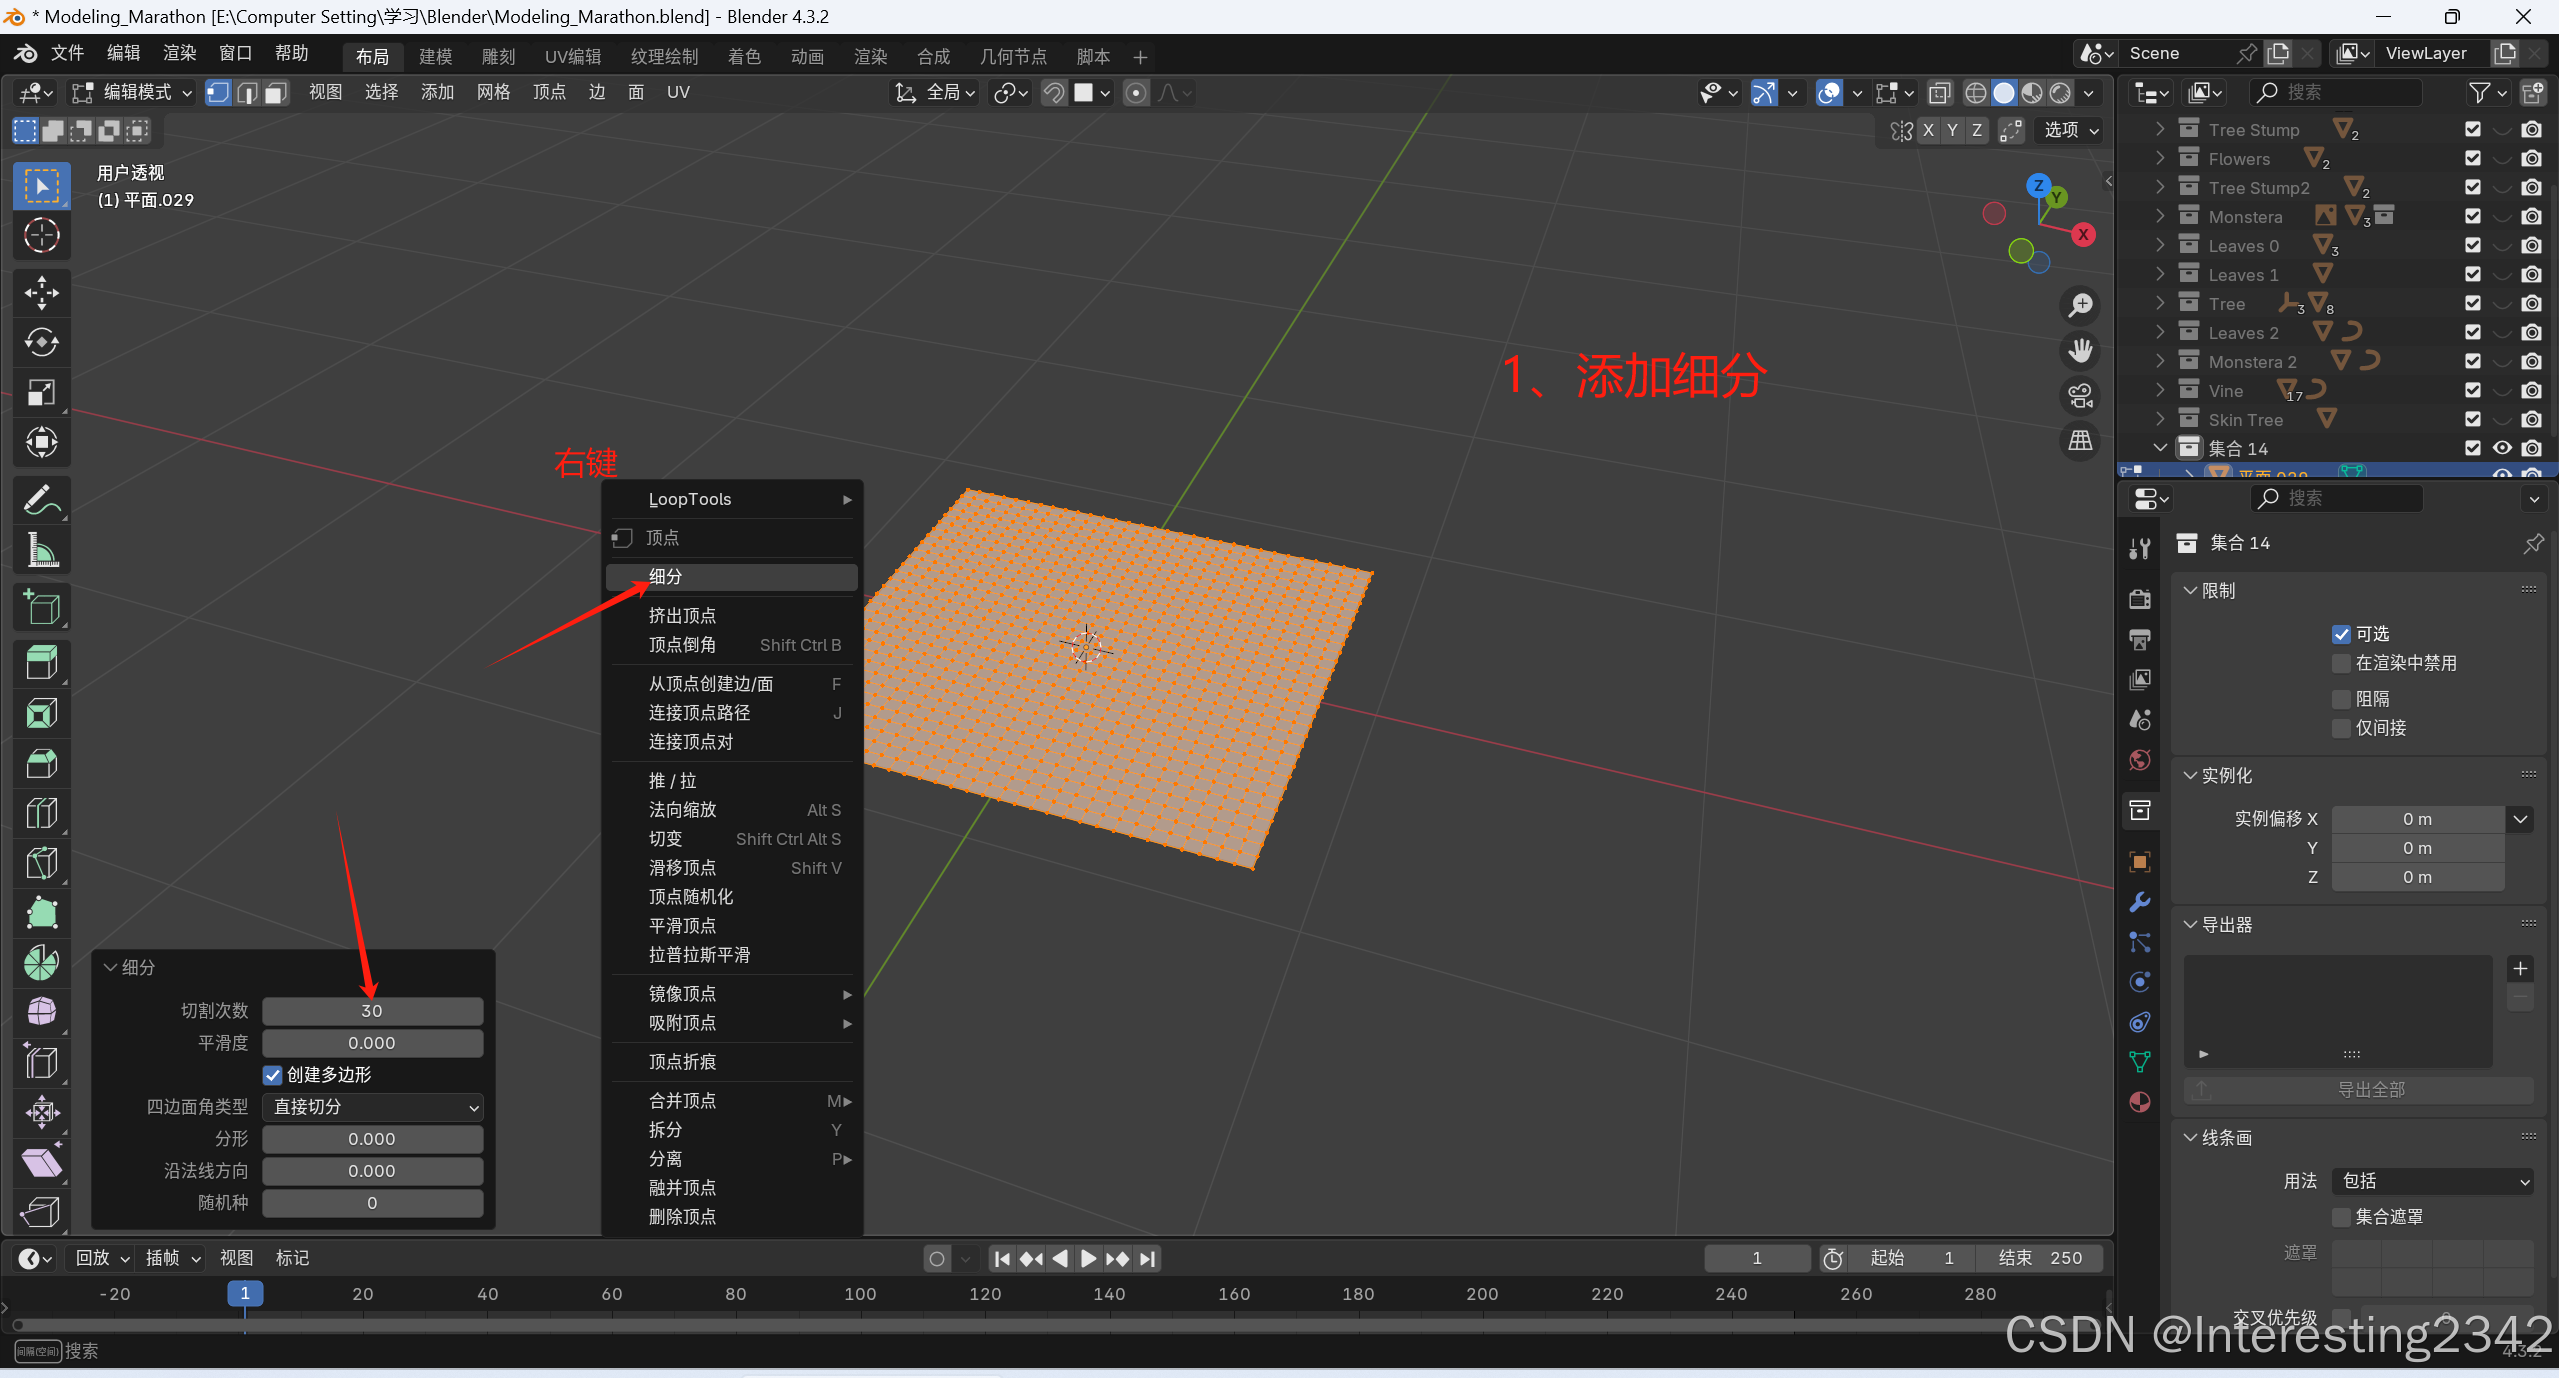Select the 3D Cursor tool
The height and width of the screenshot is (1378, 2559).
tap(41, 236)
